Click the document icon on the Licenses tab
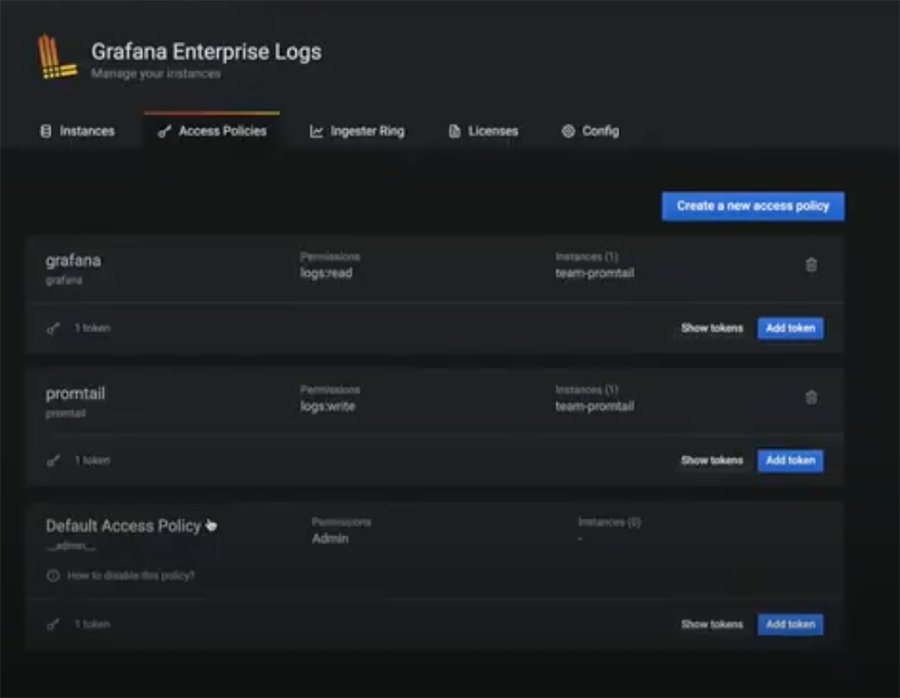Screen dimensions: 900x698 point(454,131)
